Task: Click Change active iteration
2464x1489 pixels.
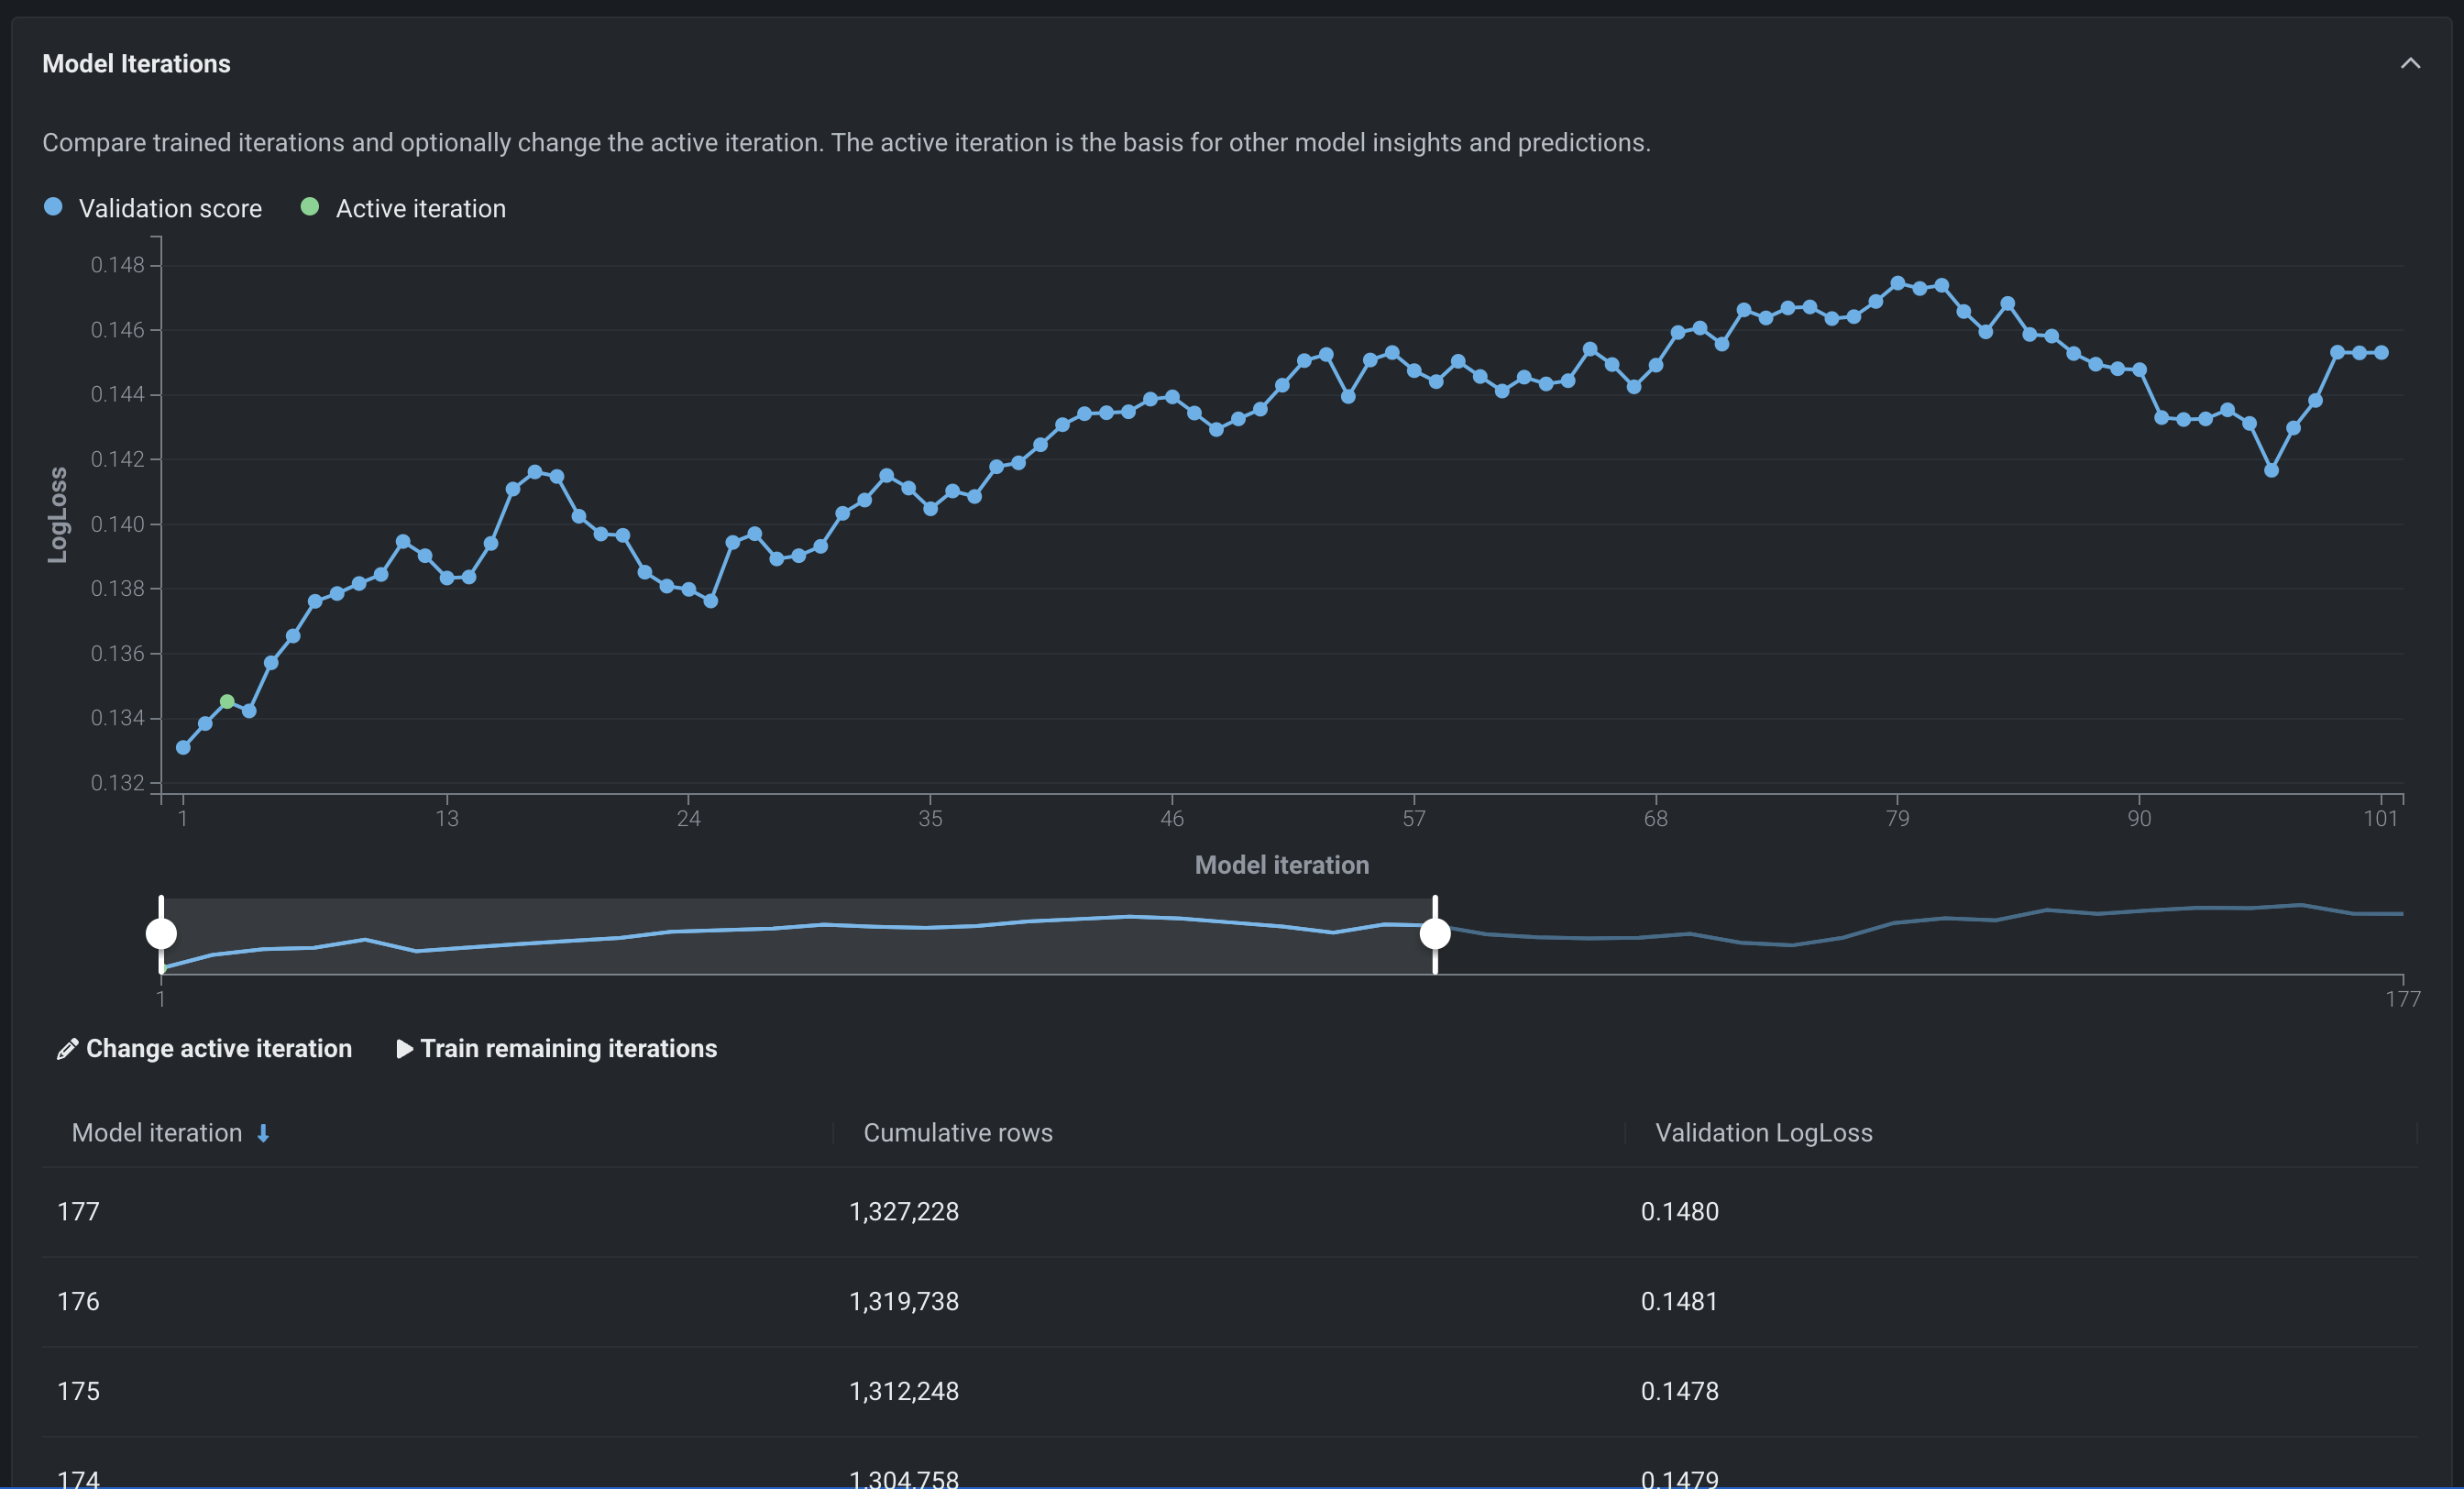Action: point(218,1048)
